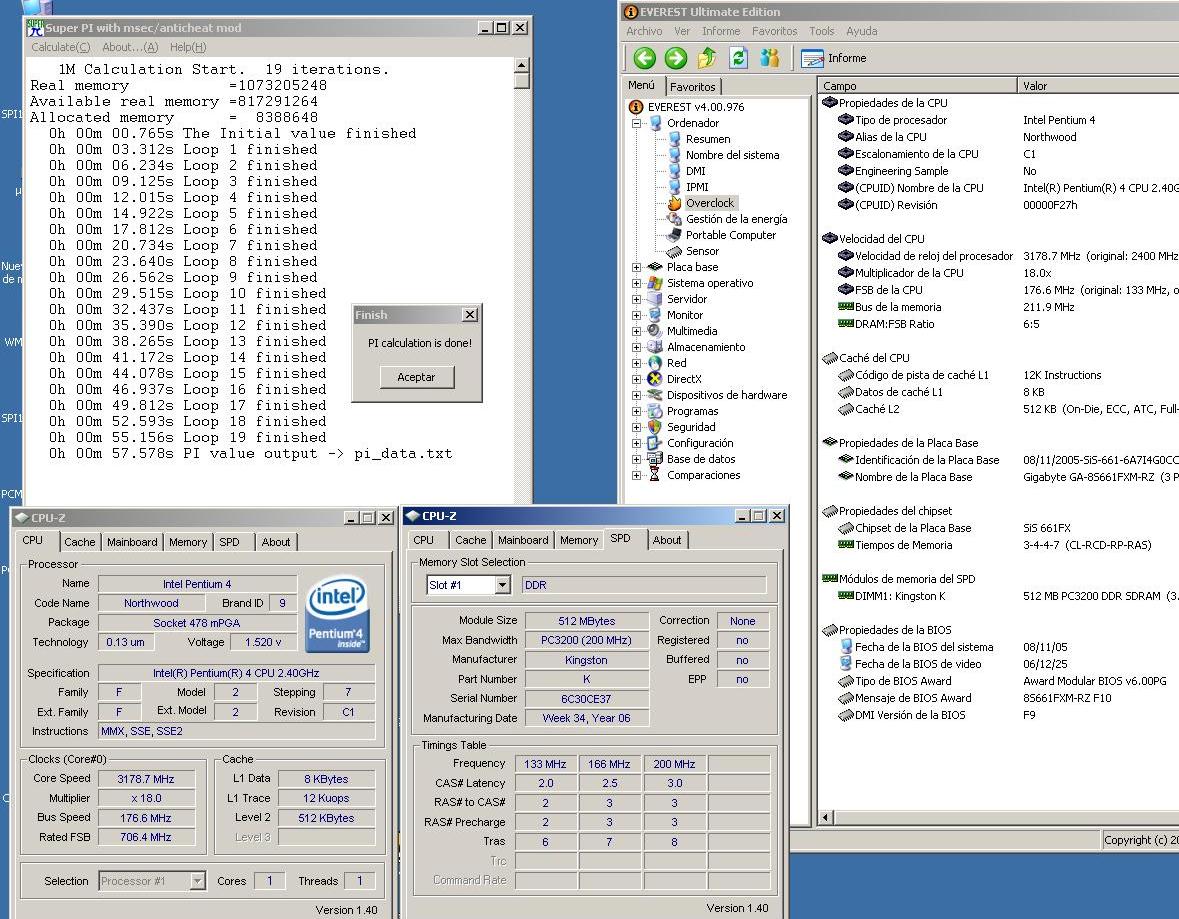1179x919 pixels.
Task: Click the Velocidad de reloj del procesador row
Action: point(1008,256)
